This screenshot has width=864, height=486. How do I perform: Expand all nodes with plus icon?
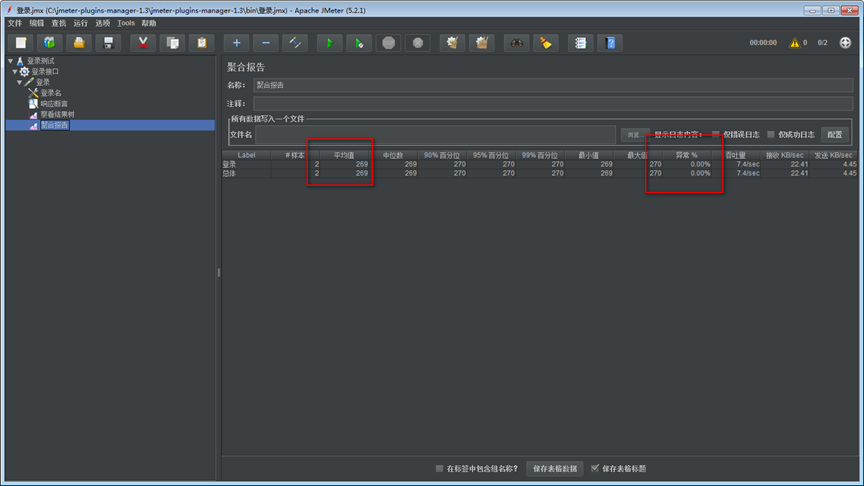click(x=236, y=43)
